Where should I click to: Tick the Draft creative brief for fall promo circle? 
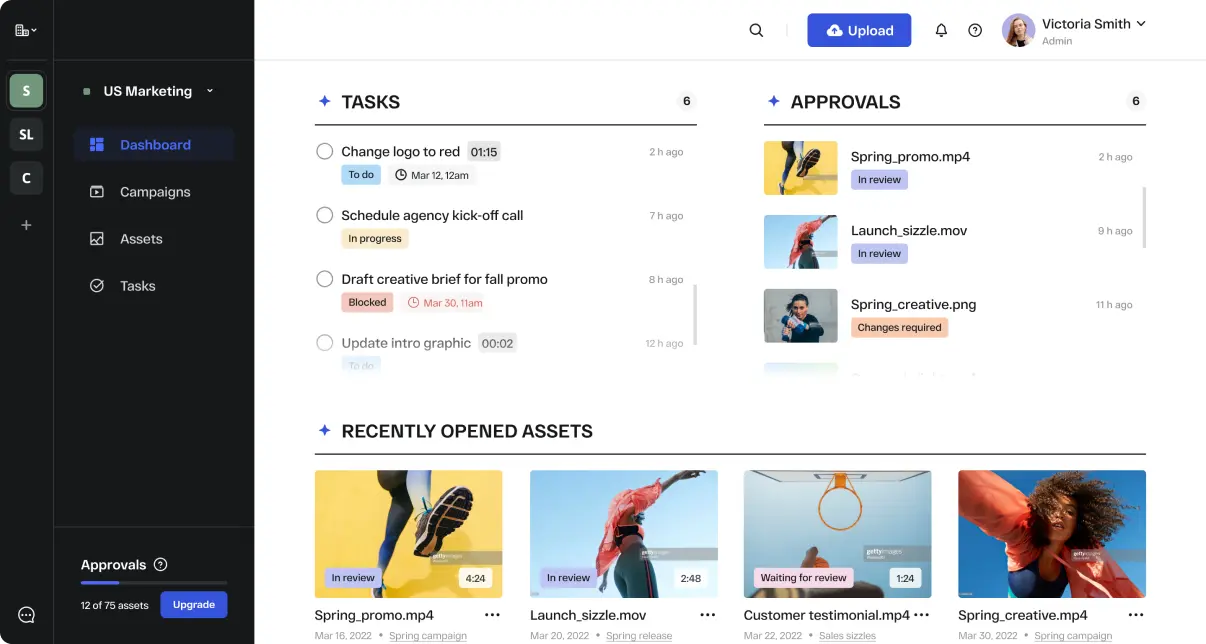click(324, 279)
